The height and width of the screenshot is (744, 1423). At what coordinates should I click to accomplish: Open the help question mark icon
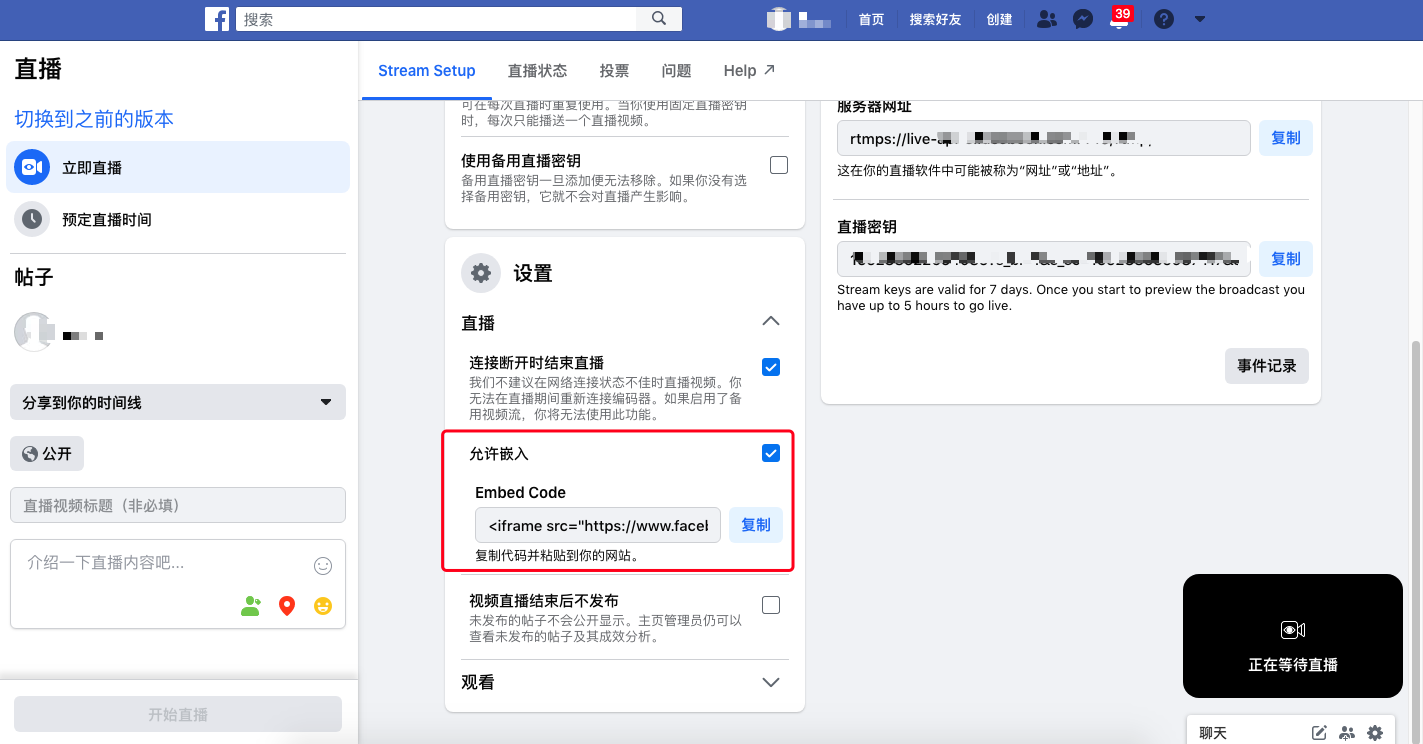click(x=1163, y=18)
